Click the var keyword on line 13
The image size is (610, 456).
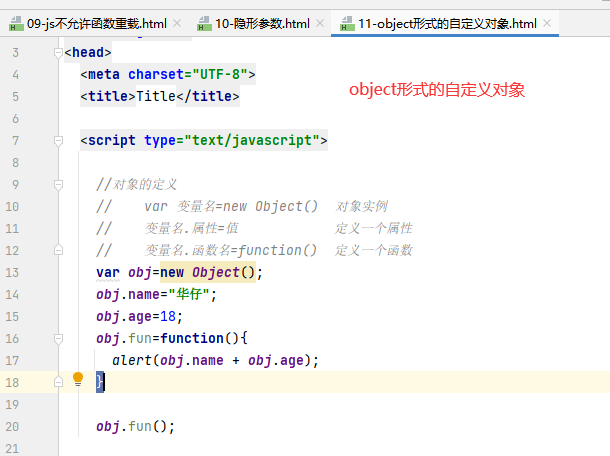coord(108,272)
